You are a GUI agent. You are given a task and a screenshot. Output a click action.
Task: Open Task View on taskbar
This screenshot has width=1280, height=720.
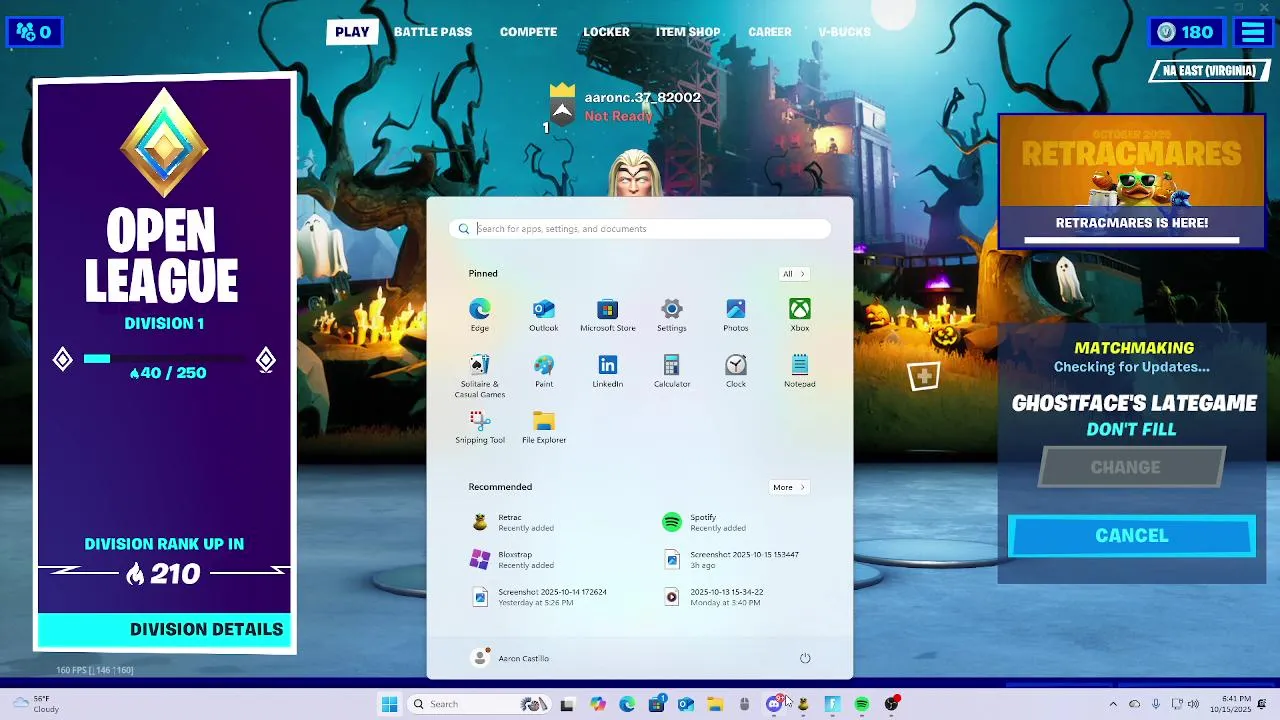pos(567,704)
